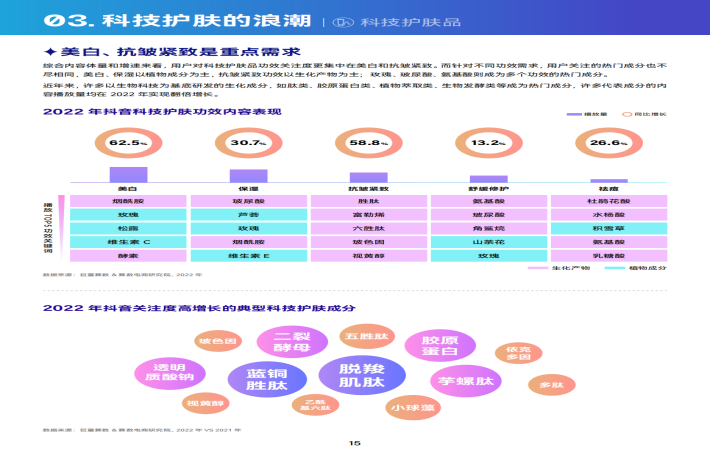Click the 蓝铜胜肽 bubble
This screenshot has height=455, width=710.
tap(255, 379)
